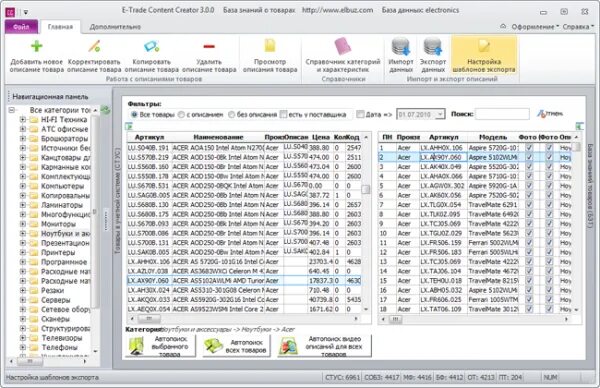Expand the АТС офисные tree node
600x388 pixels.
click(23, 129)
